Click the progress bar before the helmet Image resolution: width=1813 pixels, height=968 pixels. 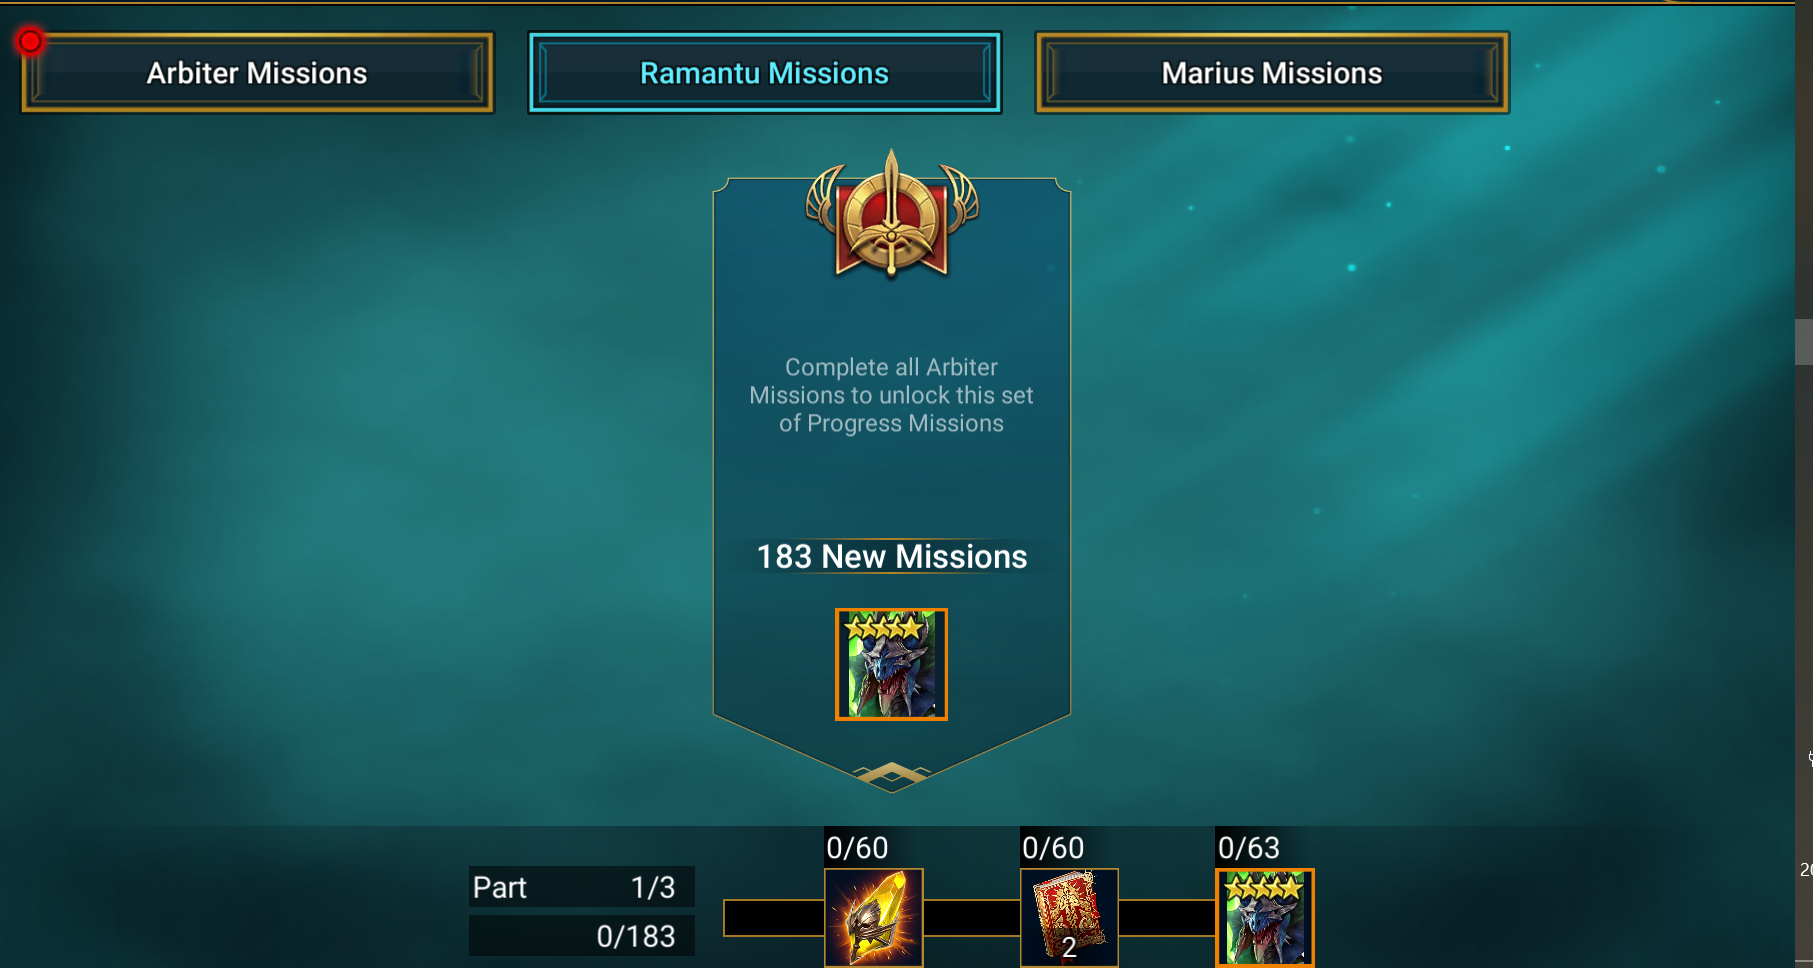[x=774, y=918]
